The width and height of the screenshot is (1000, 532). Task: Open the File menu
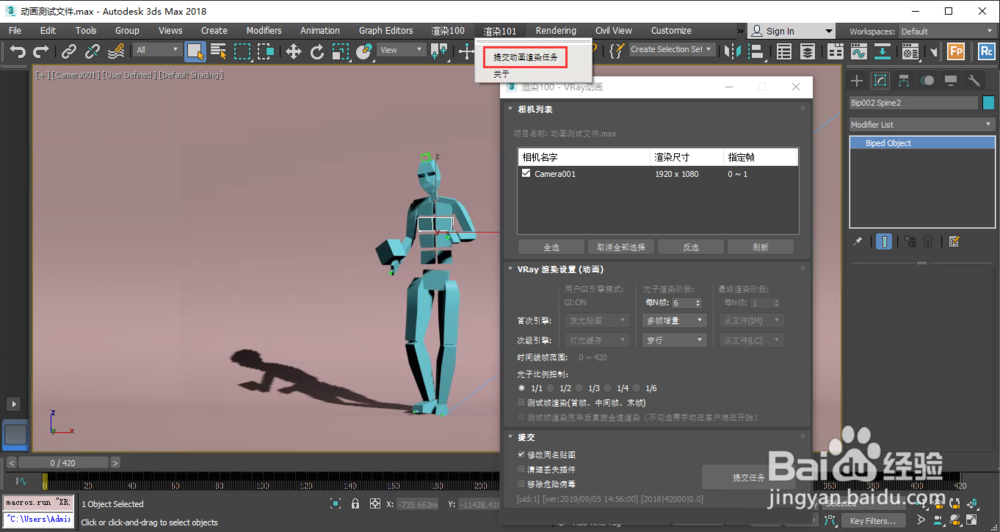15,31
